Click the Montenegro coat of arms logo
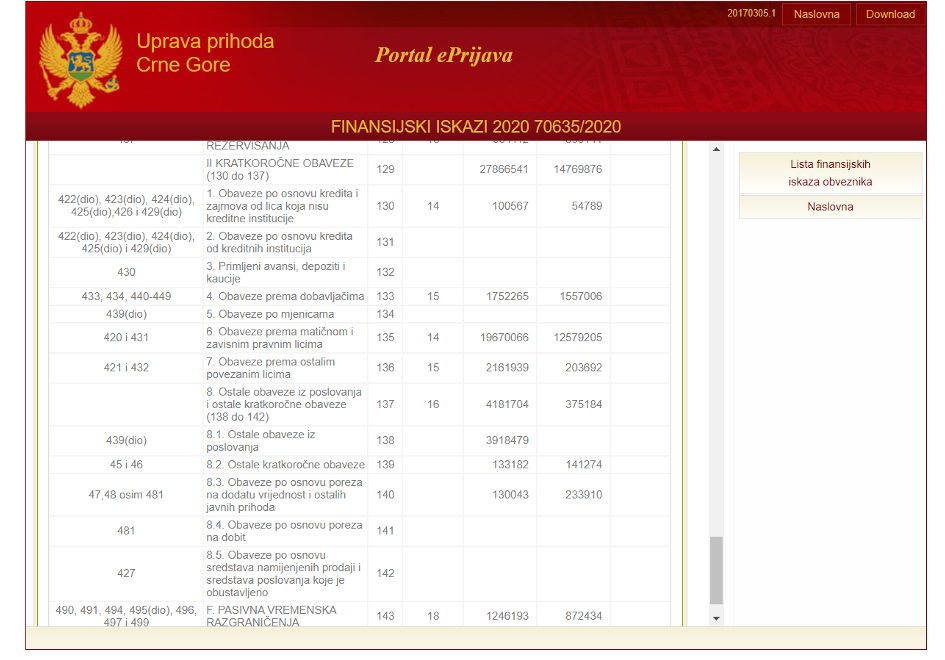Viewport: 945px width, 660px height. 81,61
